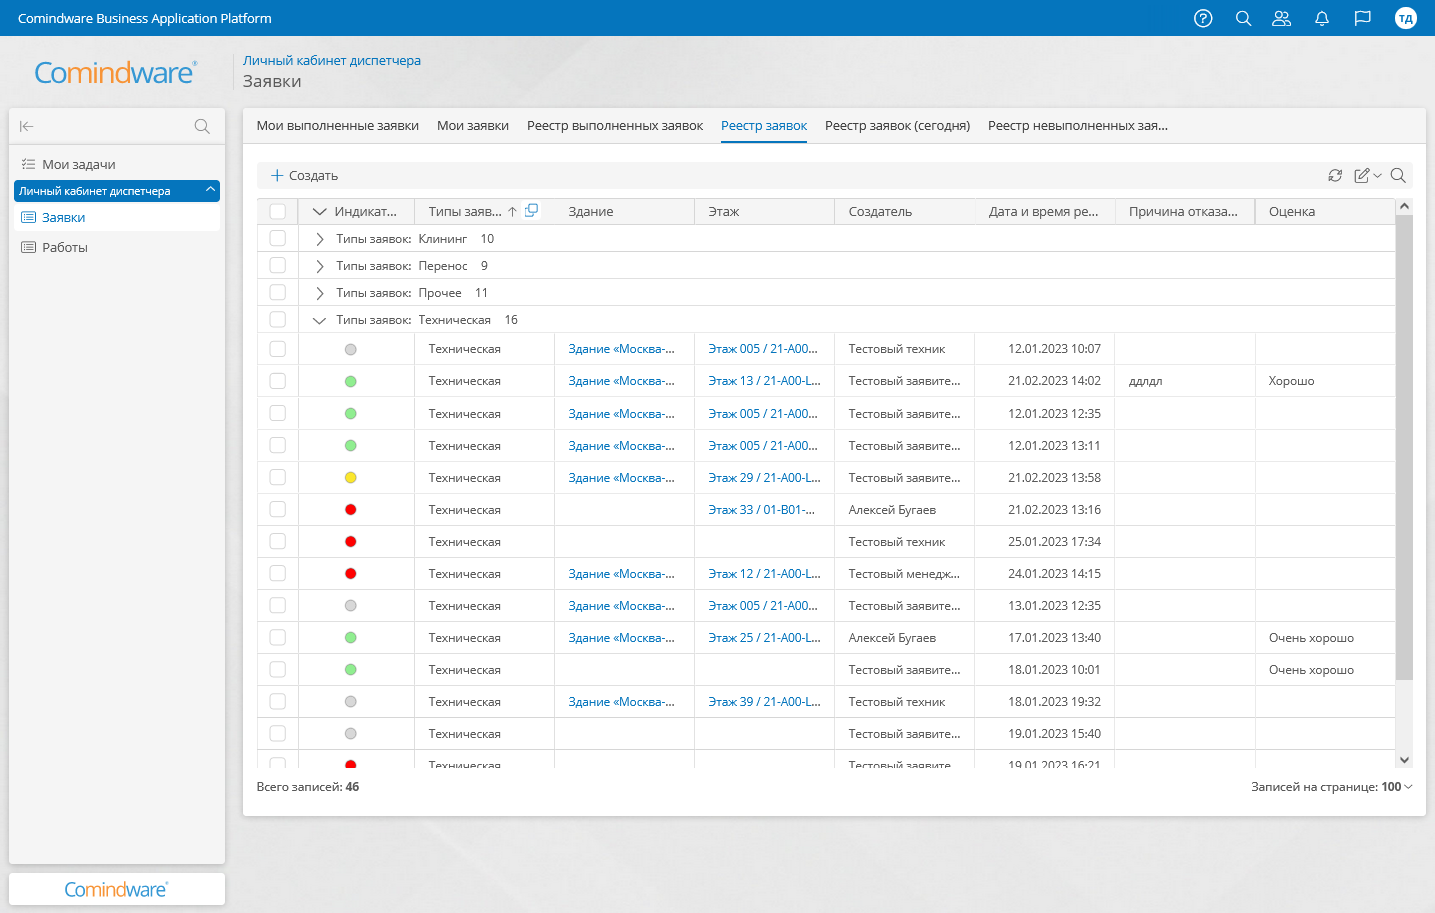
Task: Switch to Реестр выполненных заявок tab
Action: point(615,126)
